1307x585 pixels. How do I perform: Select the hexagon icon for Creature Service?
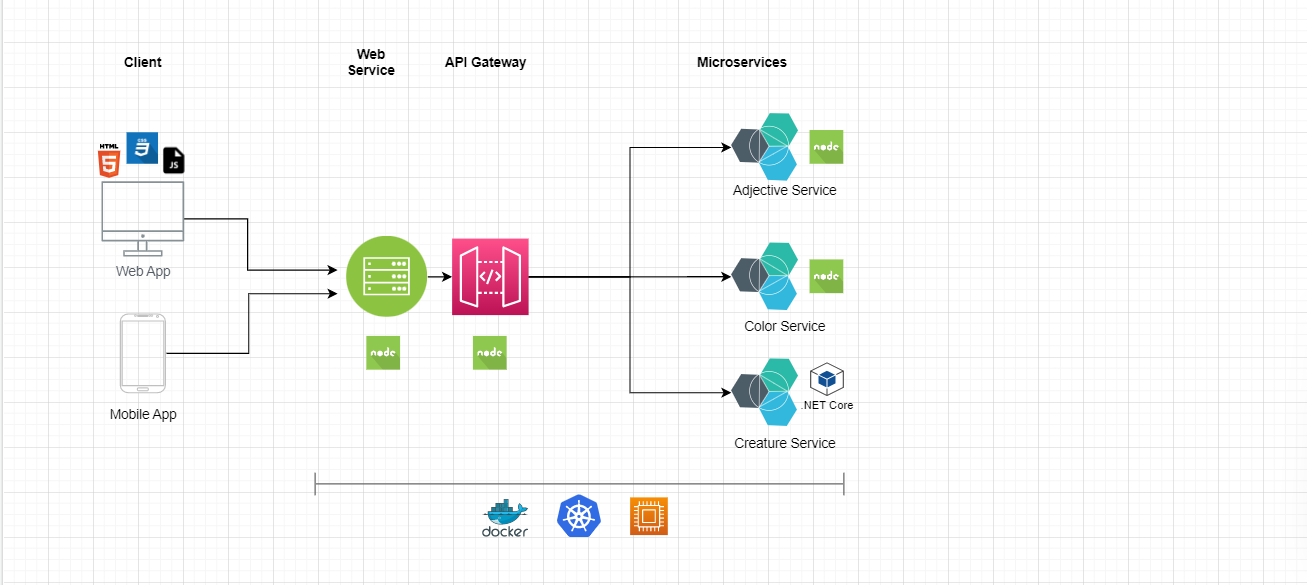tap(765, 392)
